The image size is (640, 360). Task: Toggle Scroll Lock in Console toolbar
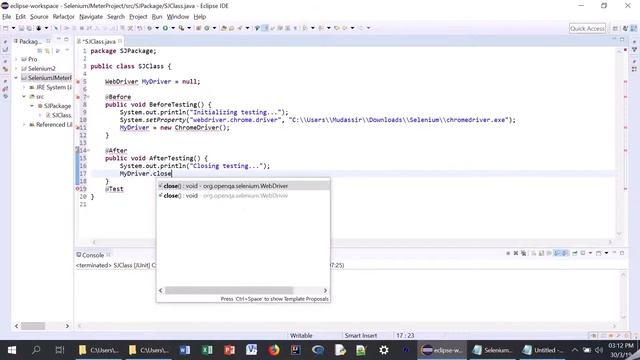coord(541,253)
